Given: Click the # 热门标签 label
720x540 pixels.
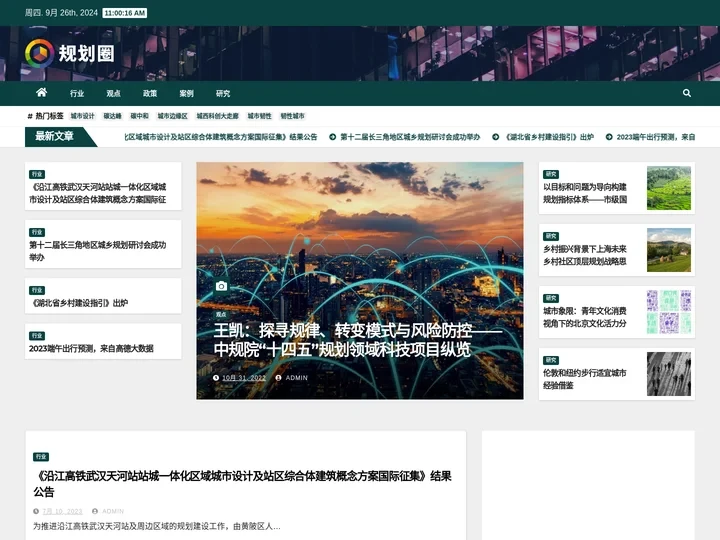Looking at the screenshot, I should (45, 116).
